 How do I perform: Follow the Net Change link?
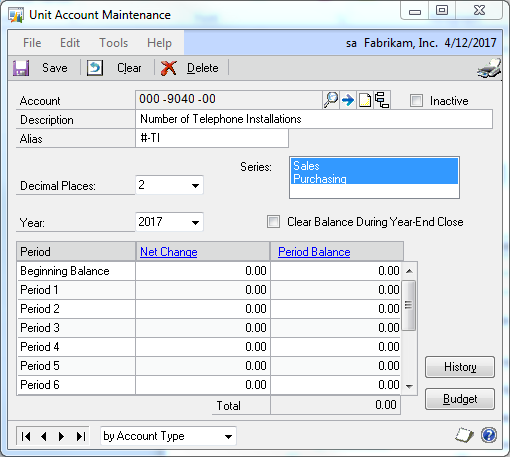tap(169, 252)
